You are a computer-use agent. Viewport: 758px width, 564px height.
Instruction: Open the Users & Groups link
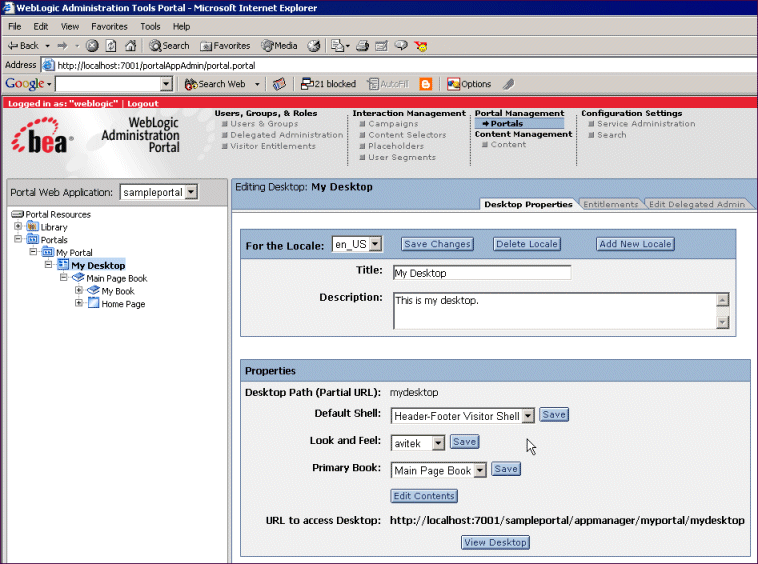pos(264,124)
